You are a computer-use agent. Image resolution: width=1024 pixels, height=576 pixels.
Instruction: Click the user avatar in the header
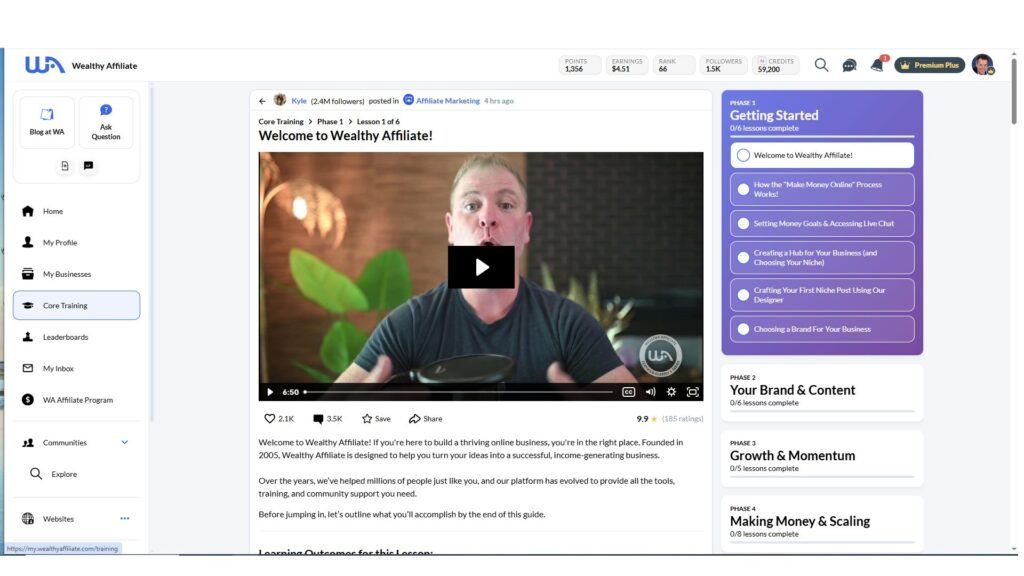(x=982, y=65)
